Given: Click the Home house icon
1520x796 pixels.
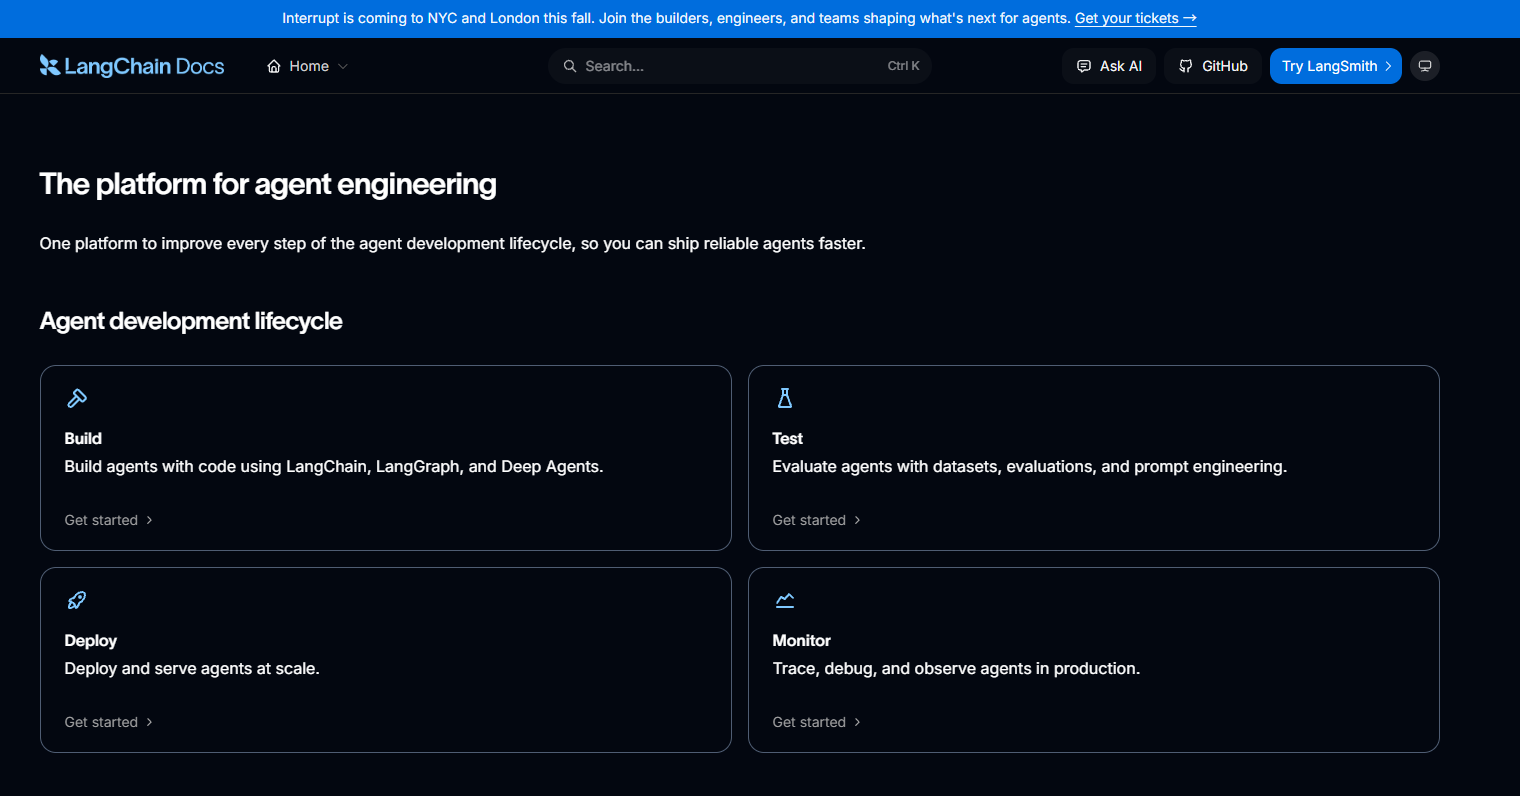Looking at the screenshot, I should click(x=274, y=66).
